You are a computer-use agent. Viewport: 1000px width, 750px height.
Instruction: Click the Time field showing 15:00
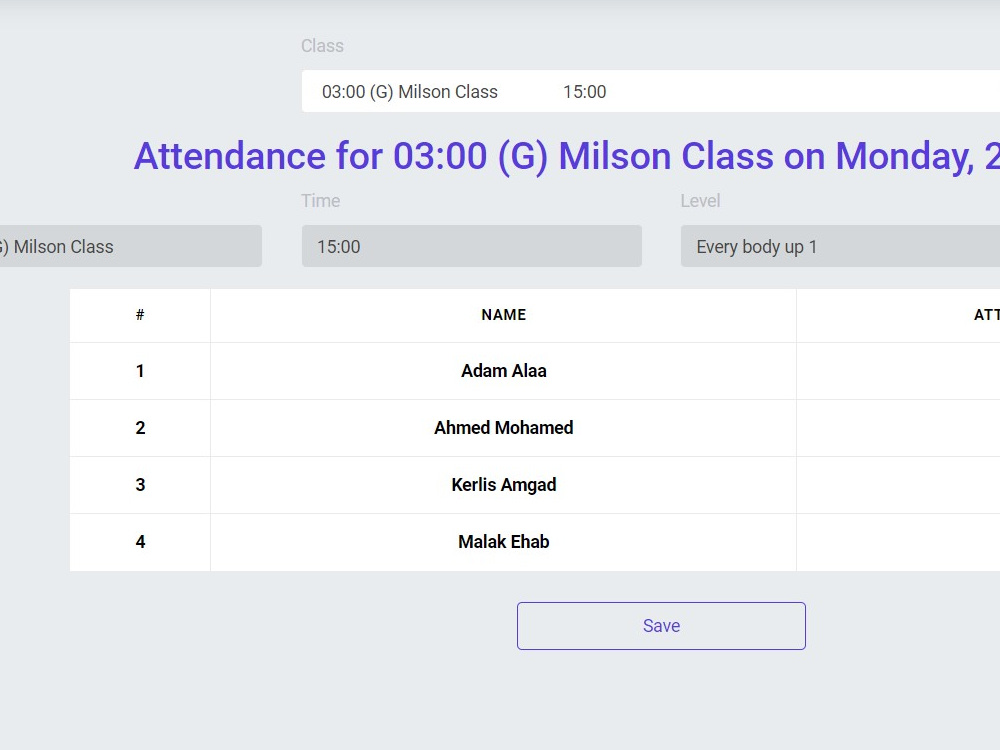coord(471,246)
